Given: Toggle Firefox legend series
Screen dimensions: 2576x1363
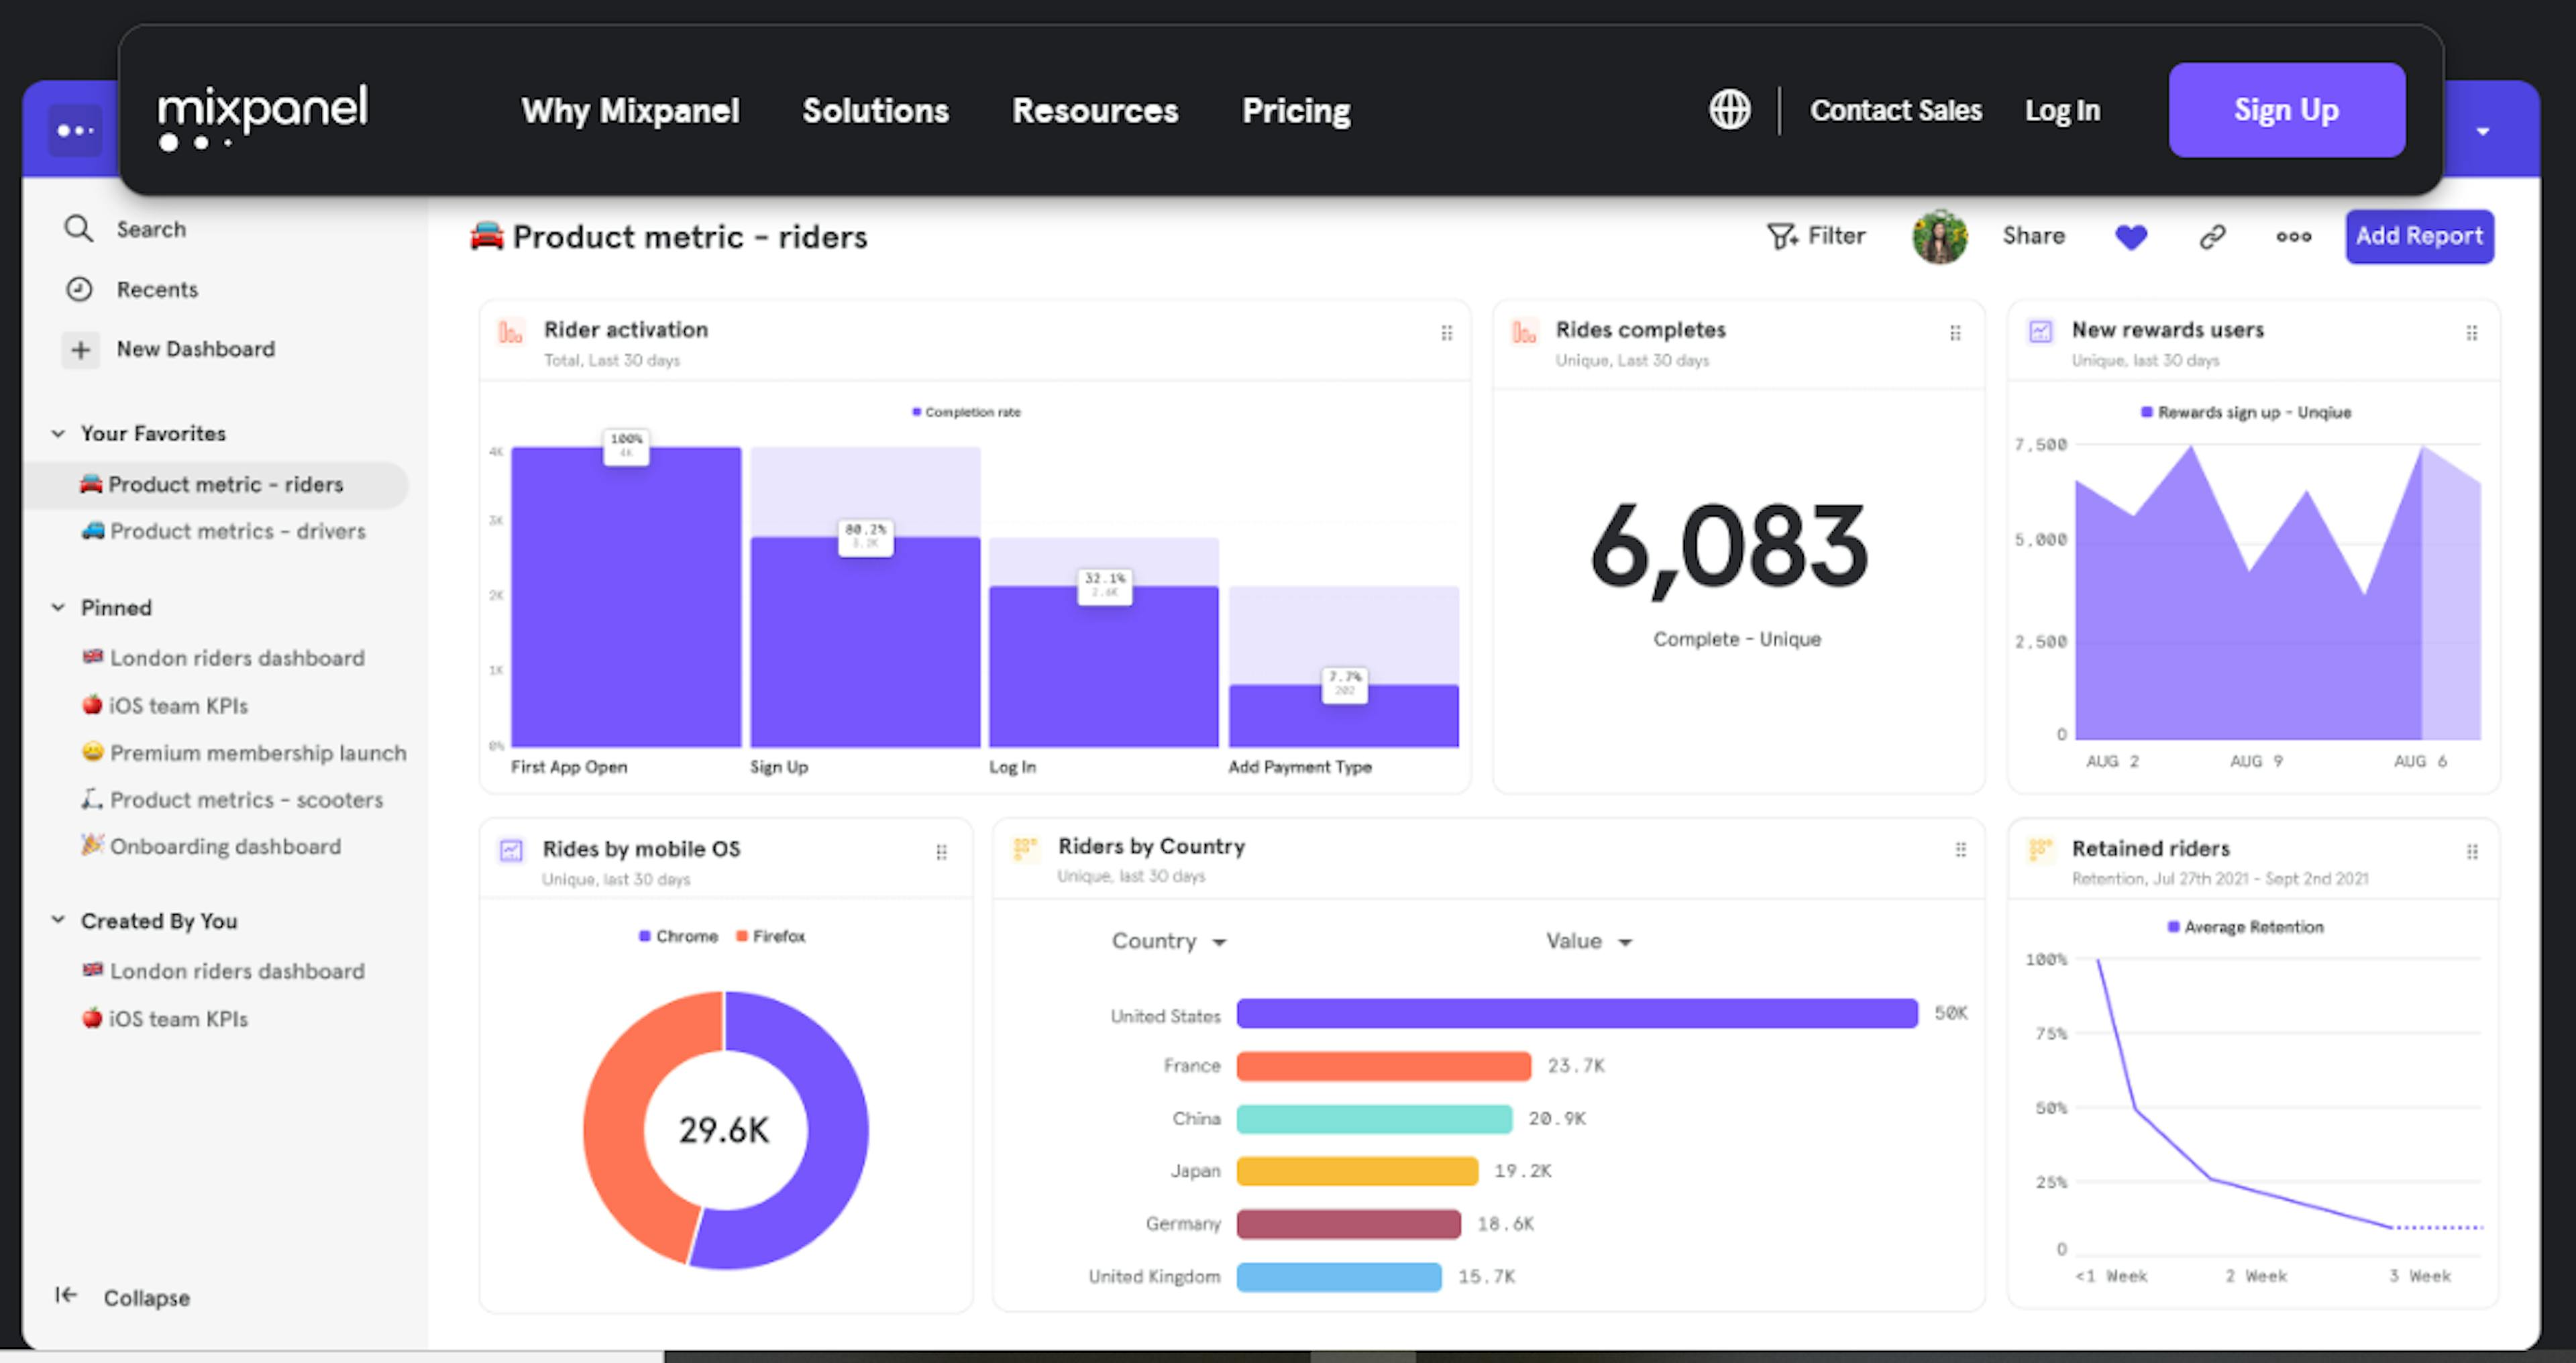Looking at the screenshot, I should 770,936.
